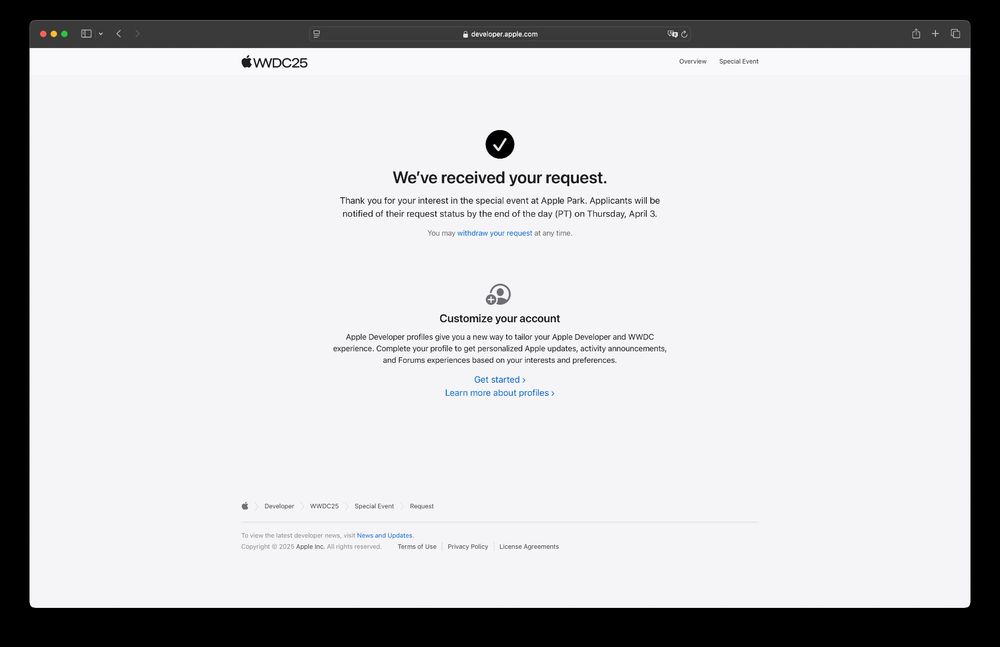1000x647 pixels.
Task: Click the Get started link
Action: [x=499, y=380]
